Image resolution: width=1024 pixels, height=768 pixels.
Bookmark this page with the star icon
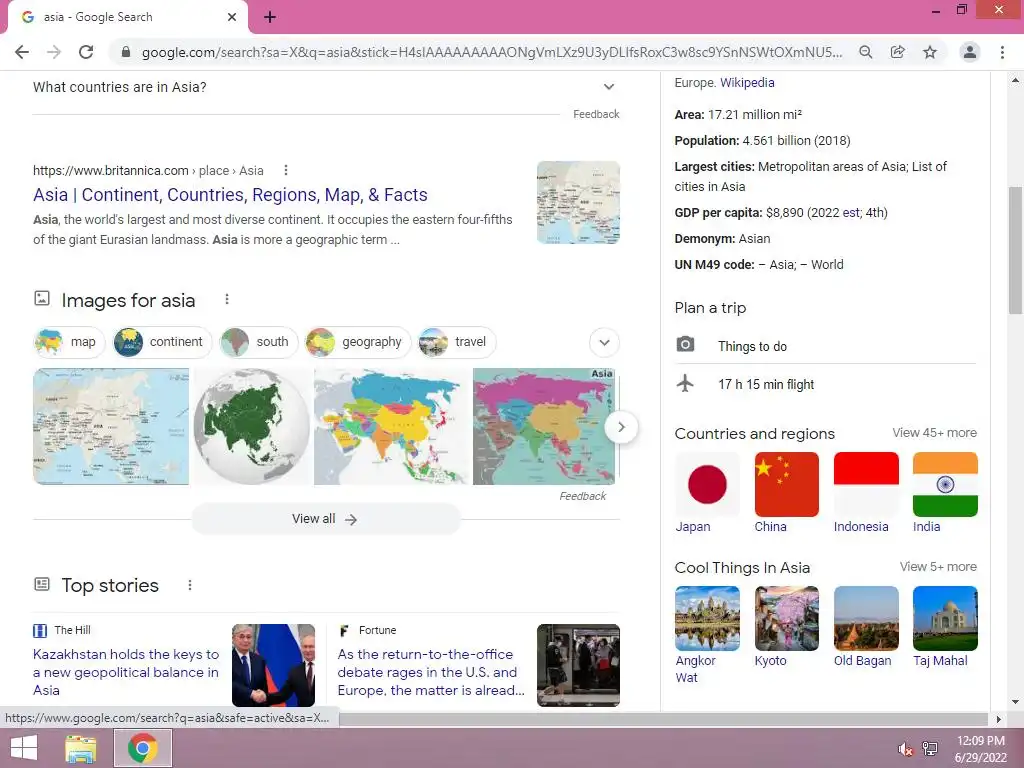930,52
